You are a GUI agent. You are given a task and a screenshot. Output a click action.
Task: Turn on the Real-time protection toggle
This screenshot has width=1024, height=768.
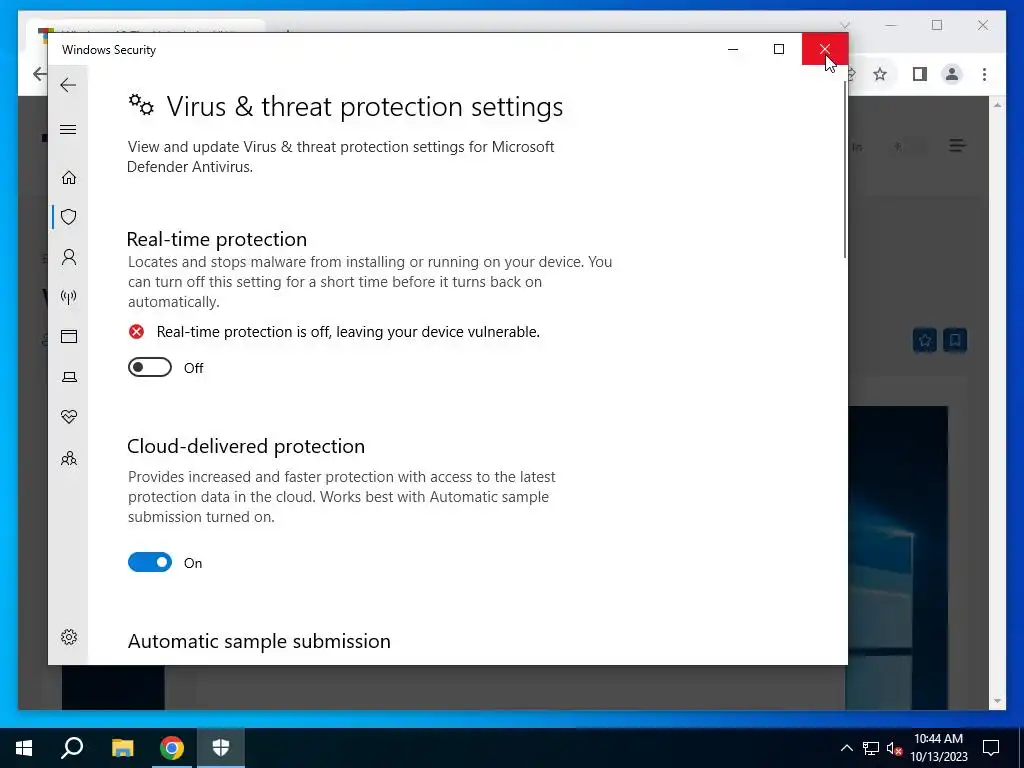tap(150, 368)
